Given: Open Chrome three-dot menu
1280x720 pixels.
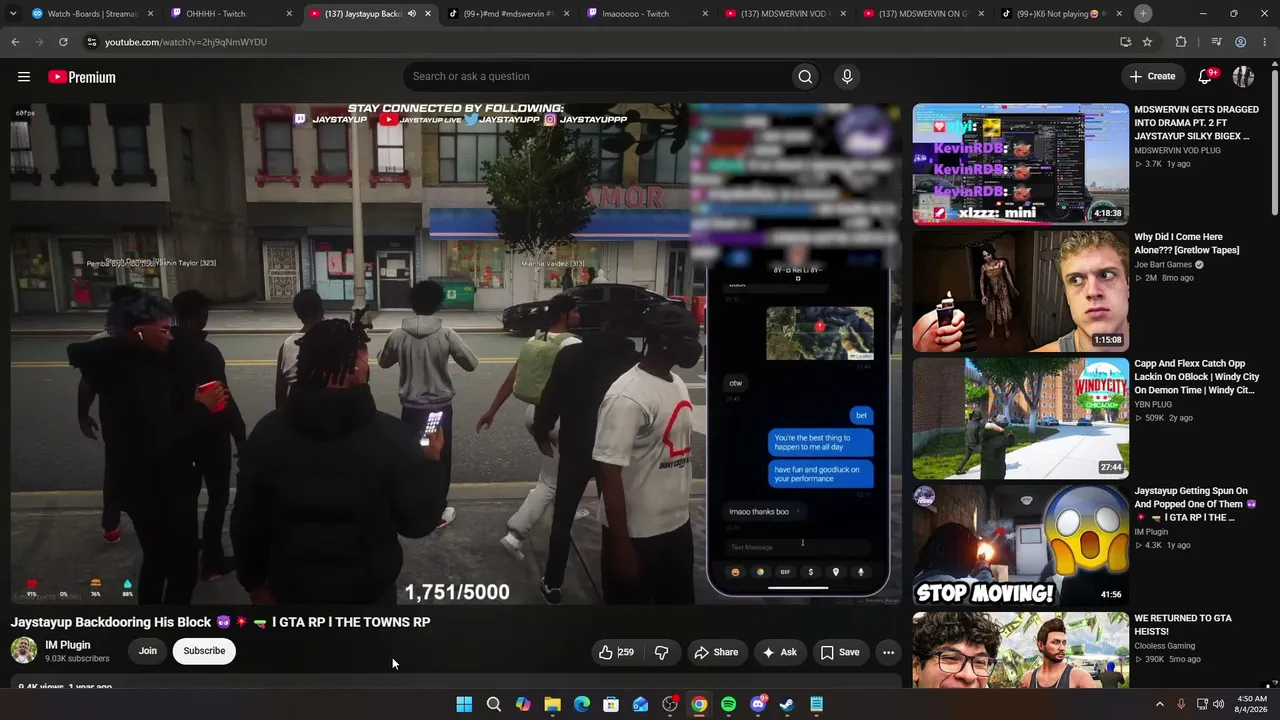Looking at the screenshot, I should coord(1264,42).
